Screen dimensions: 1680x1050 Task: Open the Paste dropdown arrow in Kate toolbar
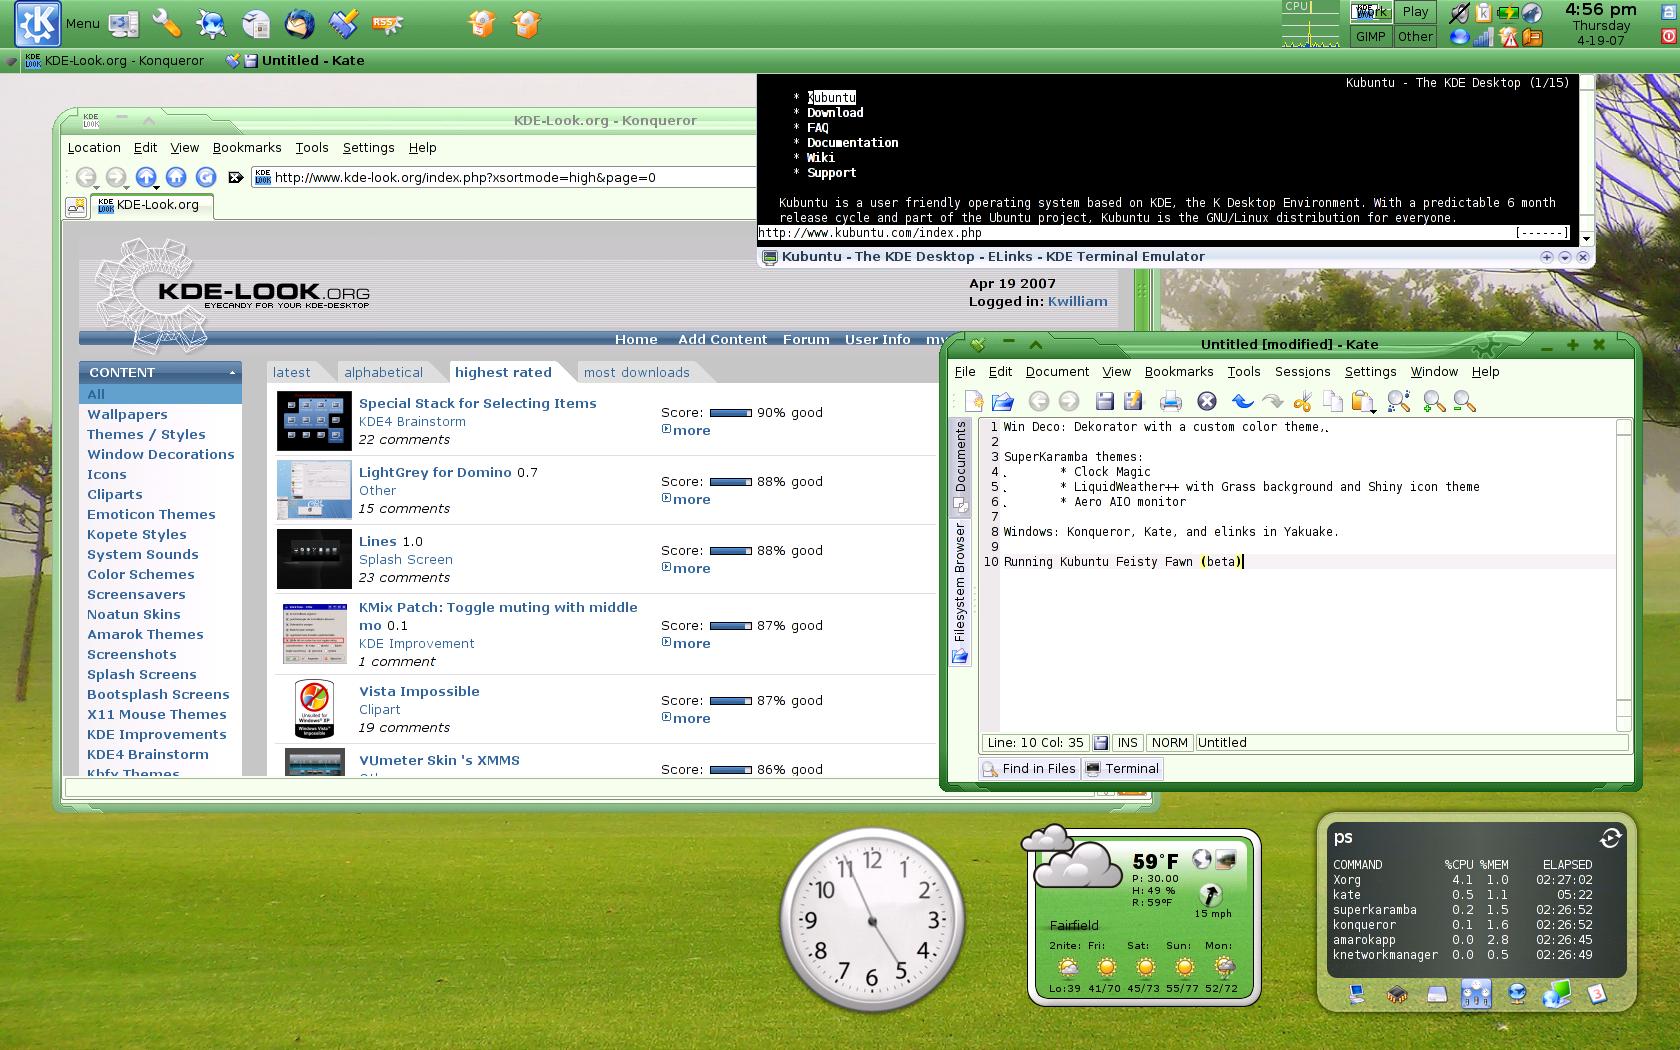[1374, 410]
